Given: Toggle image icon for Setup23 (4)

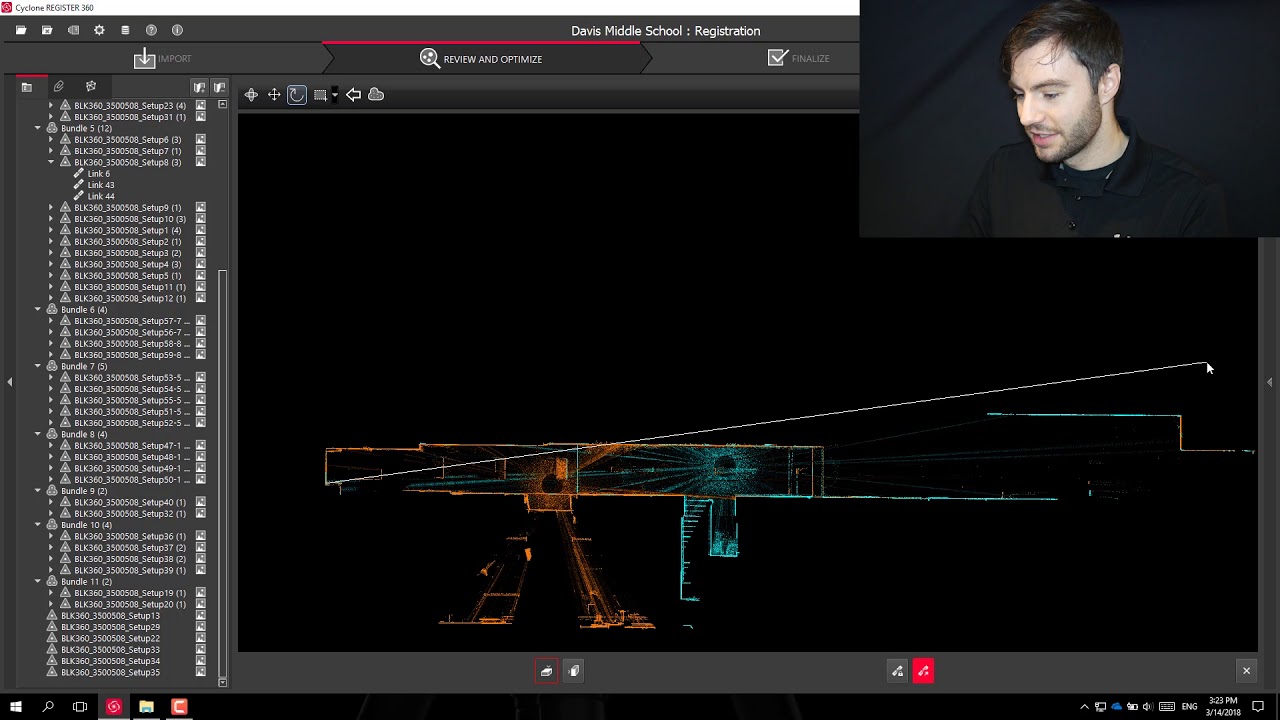Looking at the screenshot, I should coord(201,105).
